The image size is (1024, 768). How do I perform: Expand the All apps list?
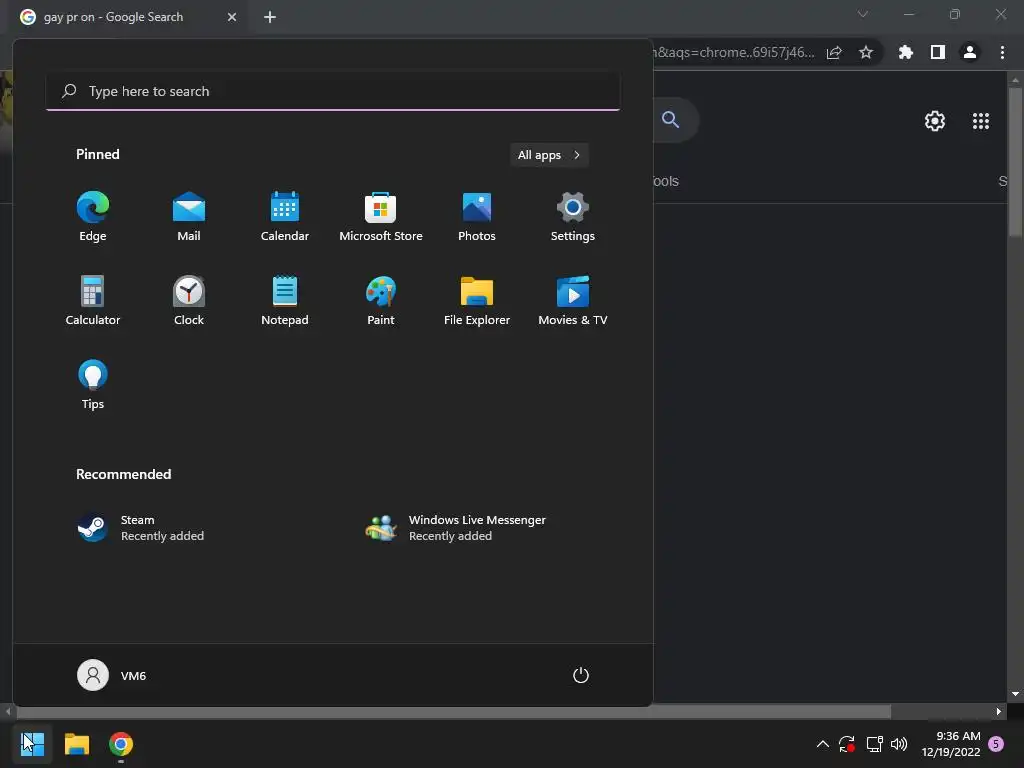tap(549, 155)
